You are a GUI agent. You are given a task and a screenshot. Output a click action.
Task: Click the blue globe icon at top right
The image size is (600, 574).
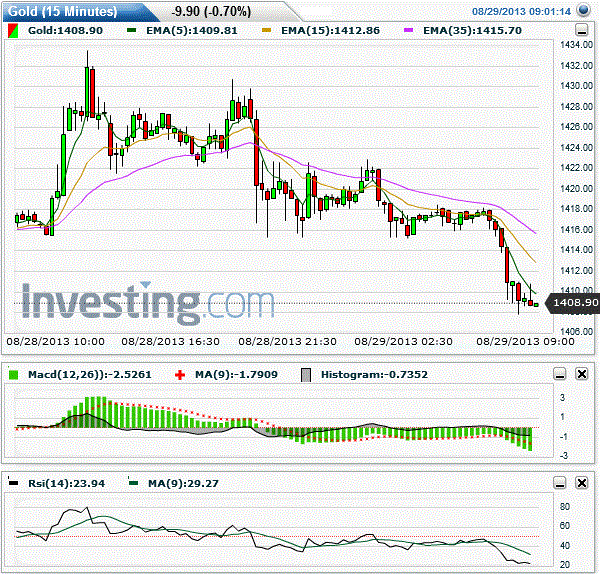click(583, 10)
